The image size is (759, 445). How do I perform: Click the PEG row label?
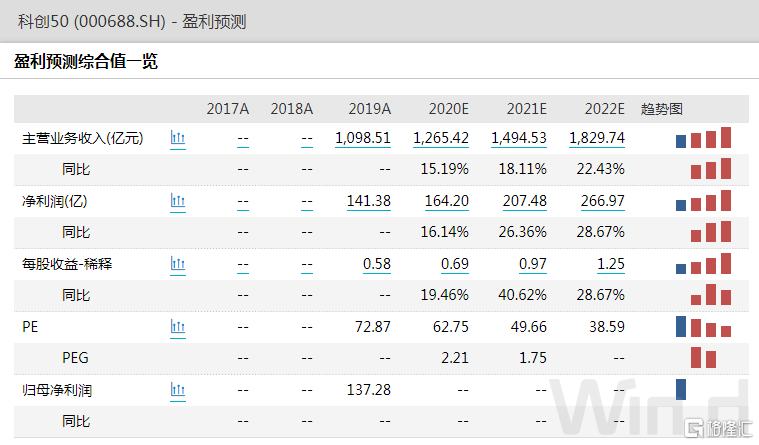(75, 358)
